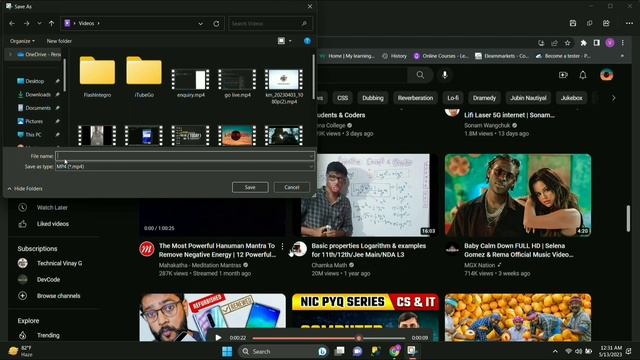640x360 pixels.
Task: Open the FlashIntegro folder
Action: coord(97,77)
